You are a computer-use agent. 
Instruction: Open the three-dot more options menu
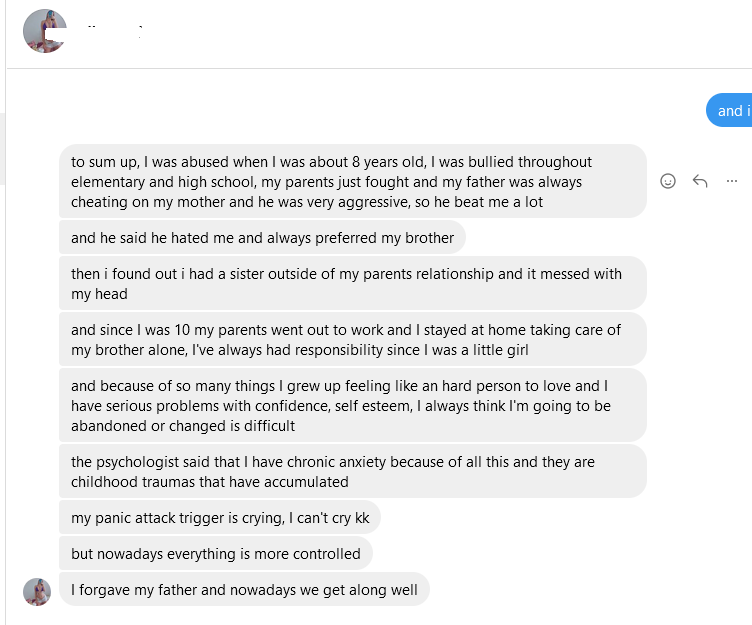pos(732,181)
